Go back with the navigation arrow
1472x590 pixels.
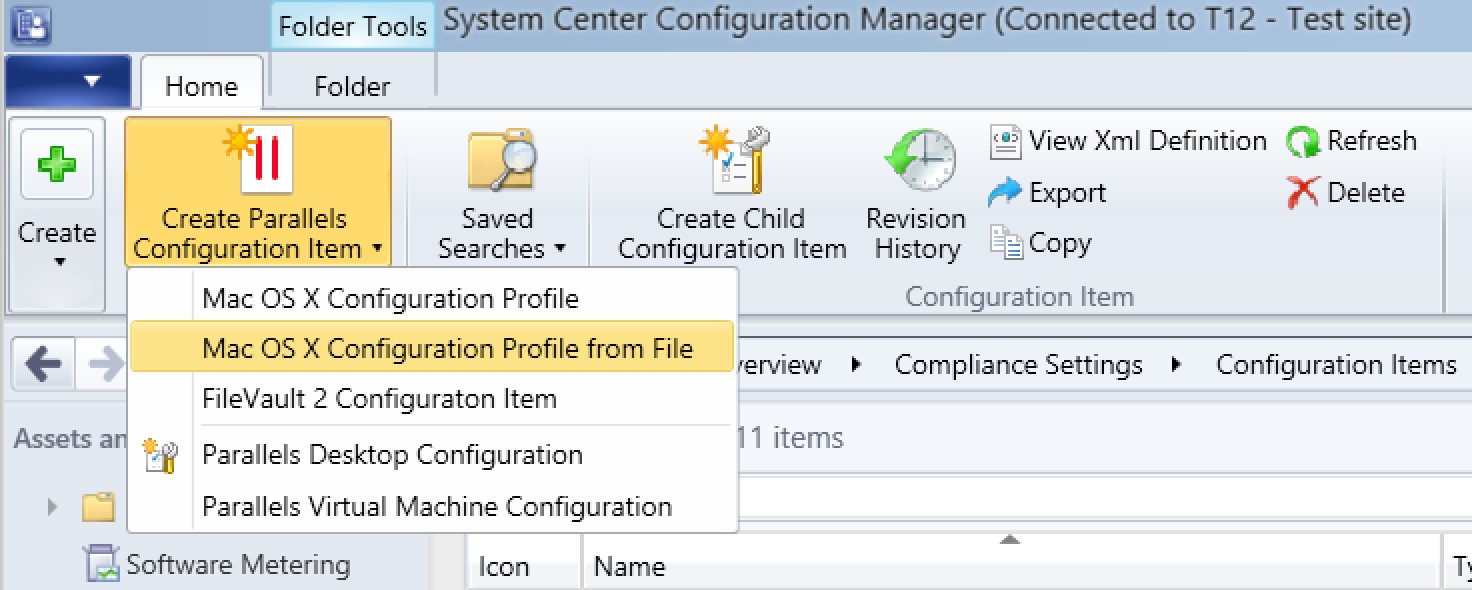43,365
